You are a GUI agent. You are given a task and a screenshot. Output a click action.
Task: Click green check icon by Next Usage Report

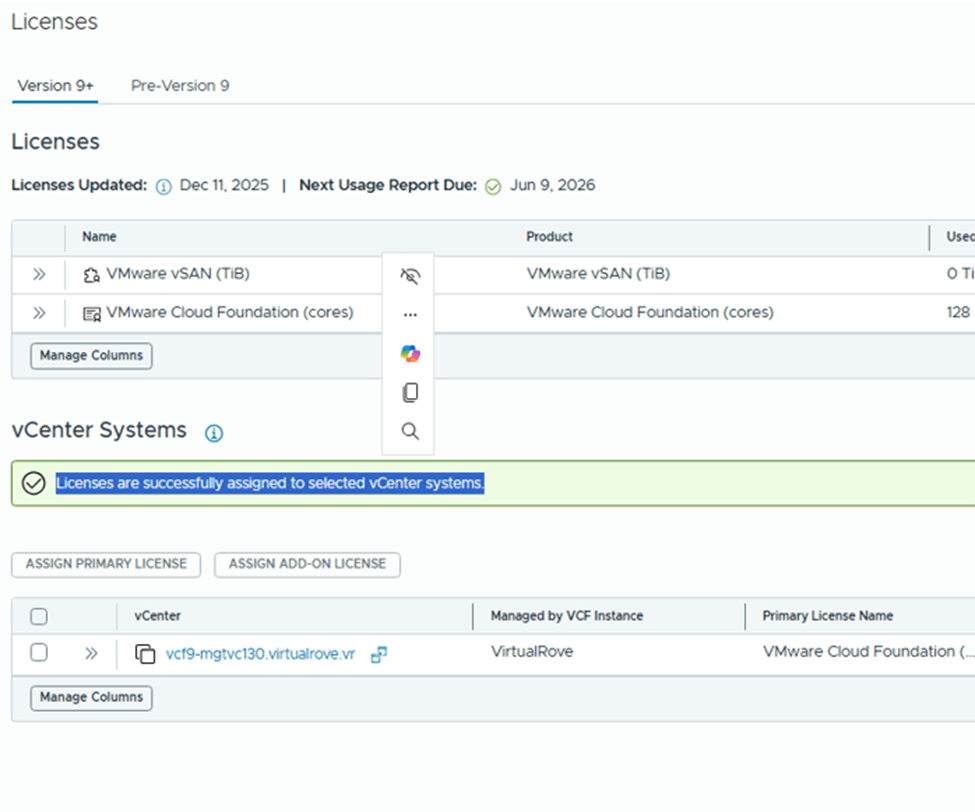tap(492, 187)
